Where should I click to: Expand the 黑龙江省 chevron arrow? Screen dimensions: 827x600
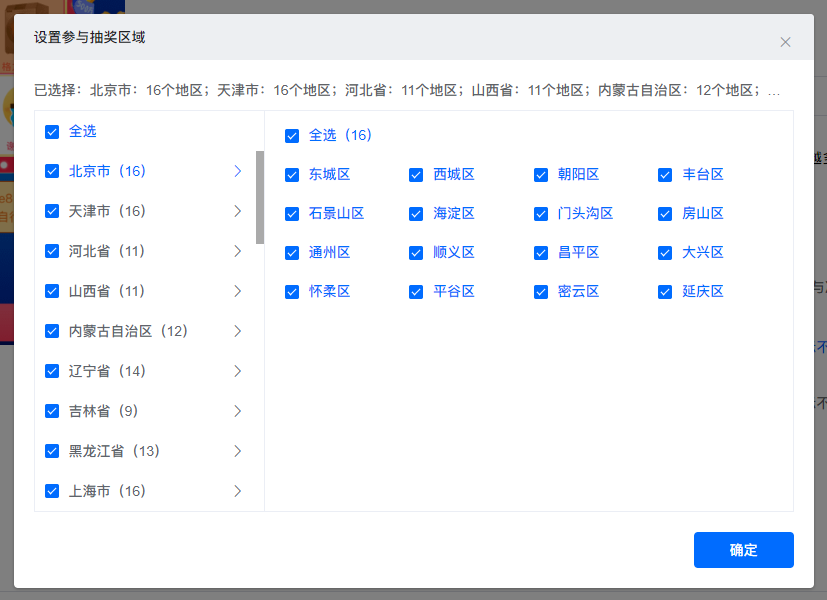coord(237,451)
